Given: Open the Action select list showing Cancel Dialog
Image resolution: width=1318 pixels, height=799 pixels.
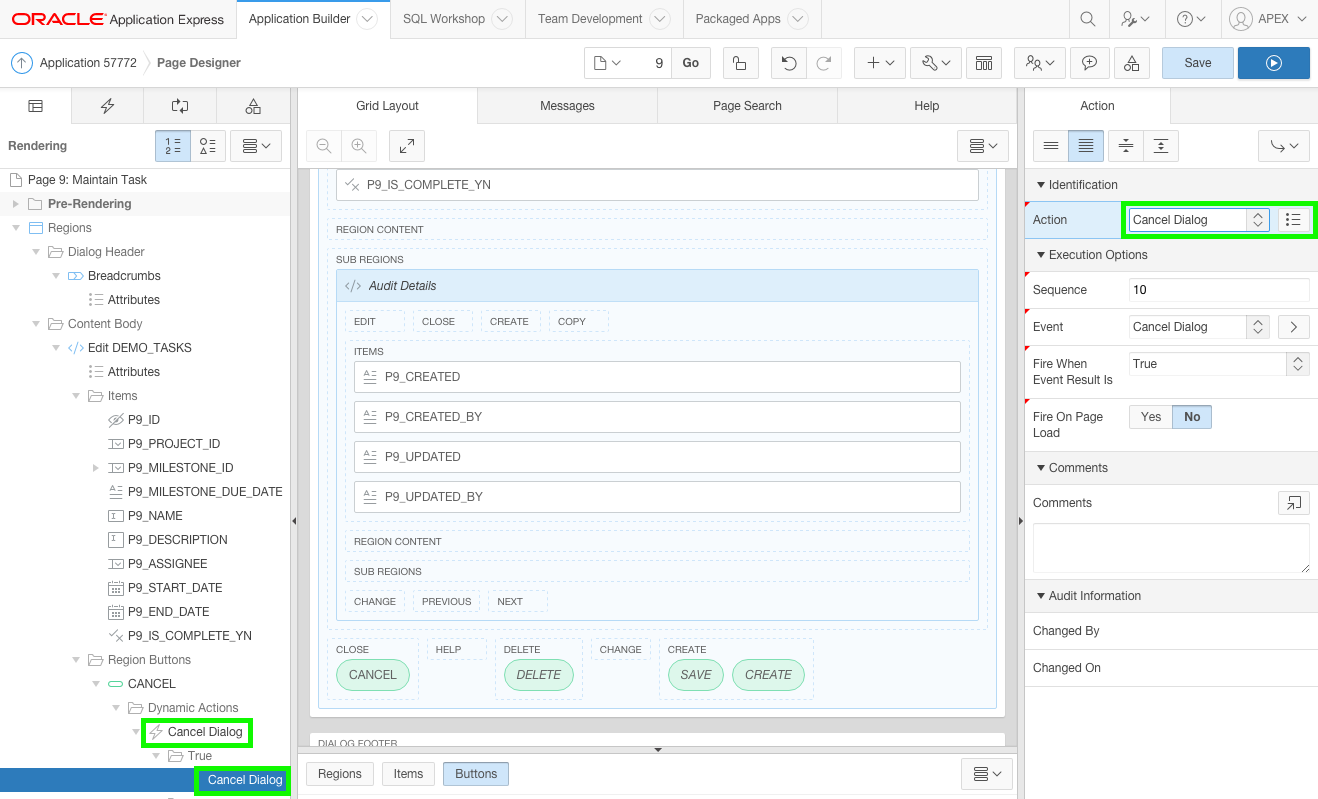Looking at the screenshot, I should pos(1200,220).
